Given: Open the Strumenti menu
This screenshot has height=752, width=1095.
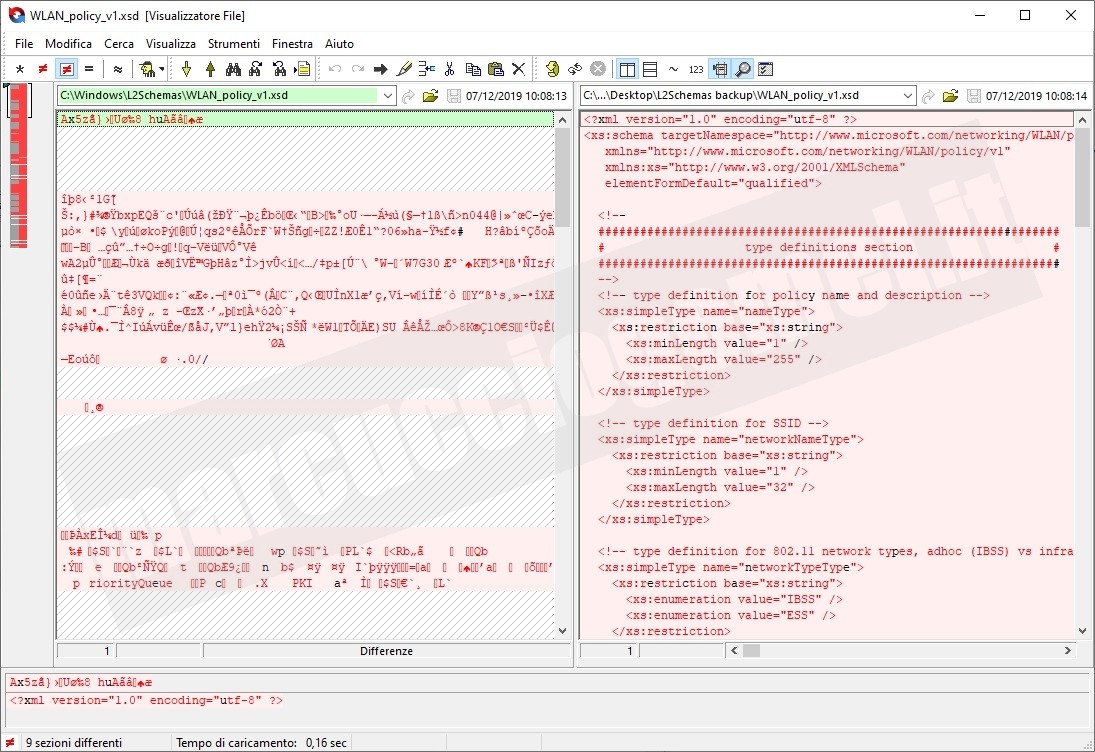Looking at the screenshot, I should 233,43.
